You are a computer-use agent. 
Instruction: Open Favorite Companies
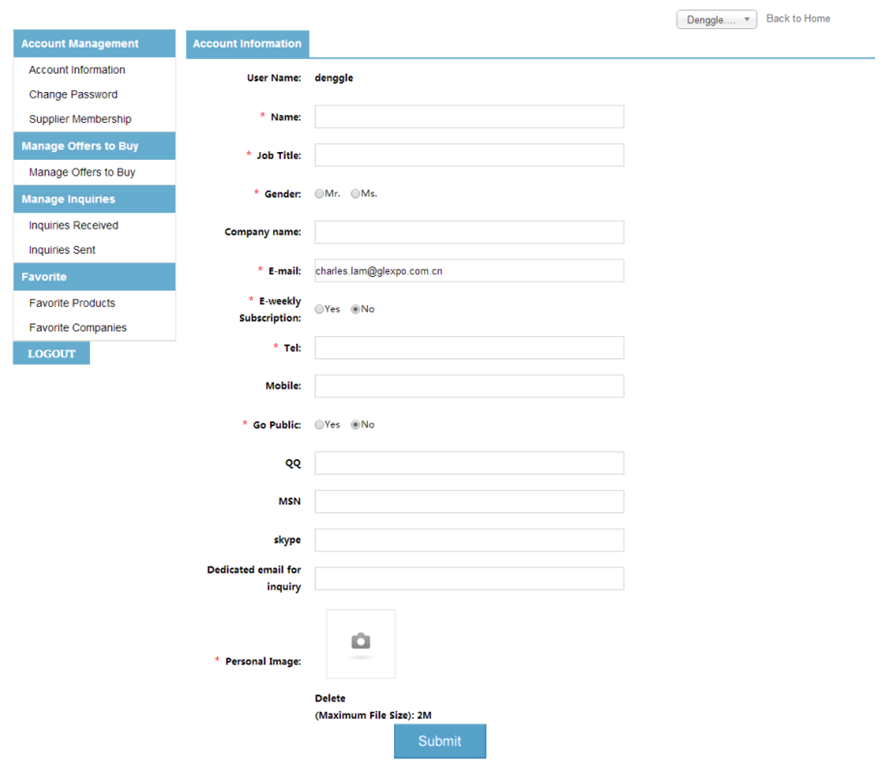[x=77, y=328]
